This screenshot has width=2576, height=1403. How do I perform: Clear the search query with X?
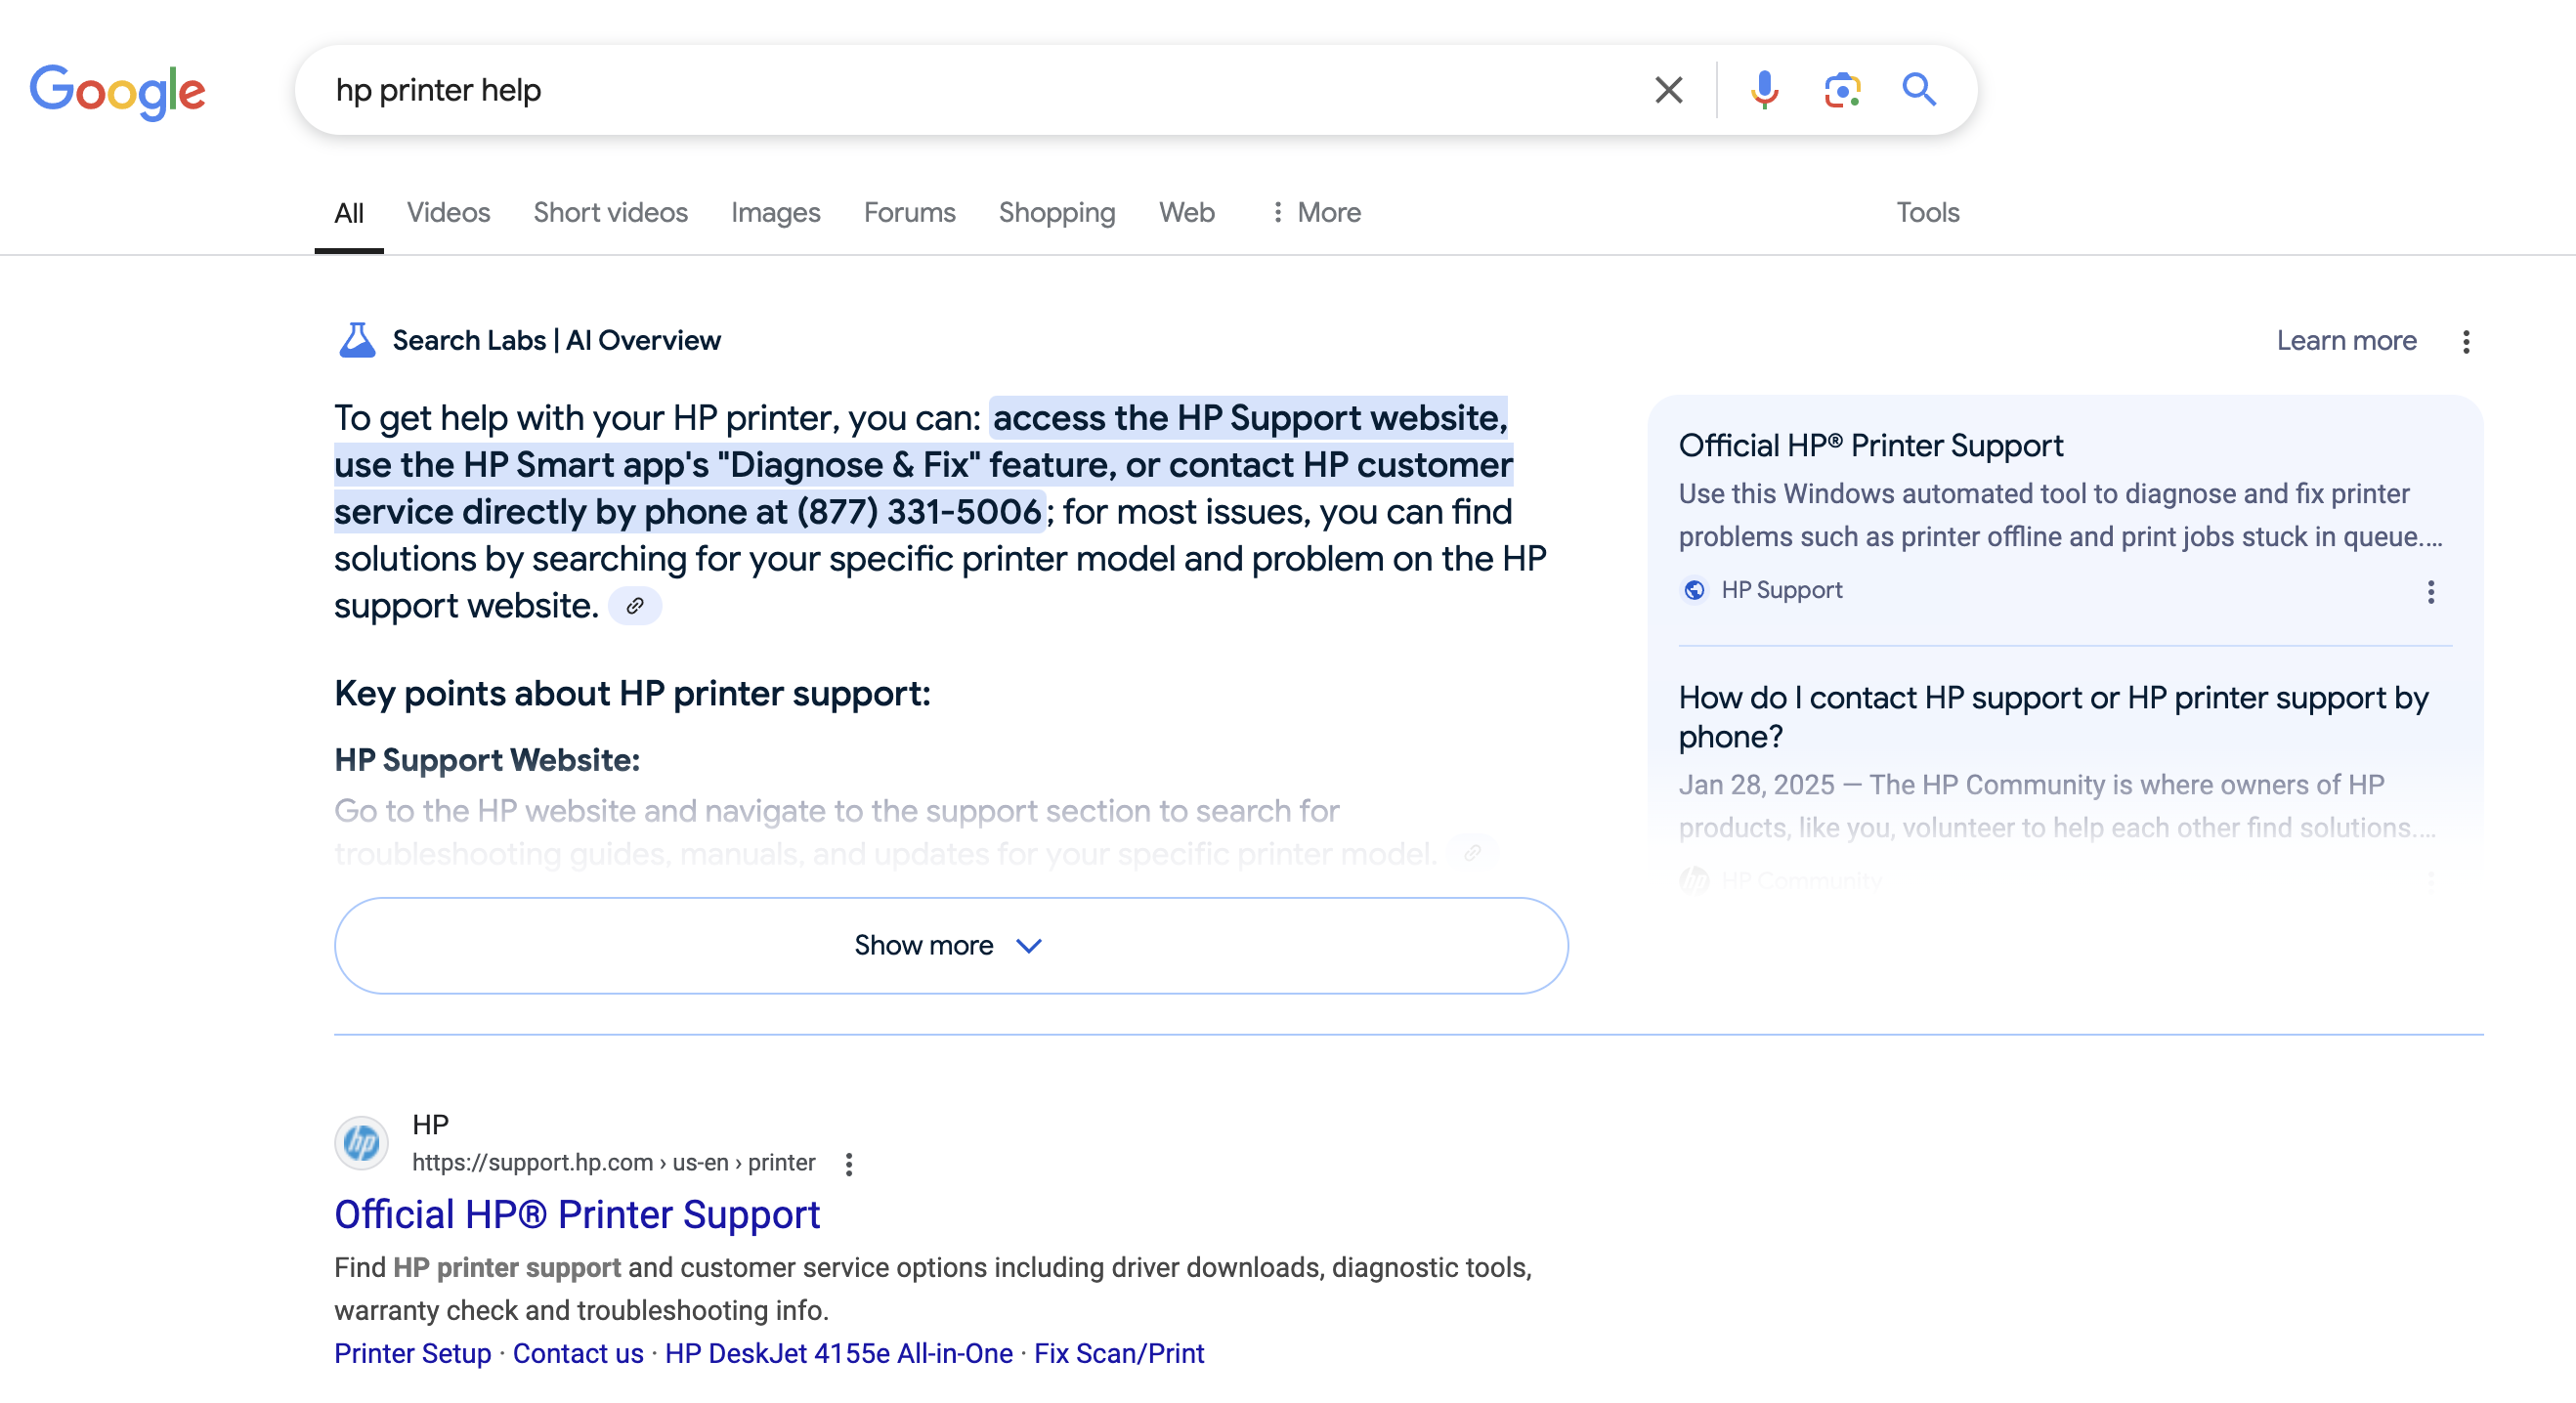click(x=1668, y=90)
